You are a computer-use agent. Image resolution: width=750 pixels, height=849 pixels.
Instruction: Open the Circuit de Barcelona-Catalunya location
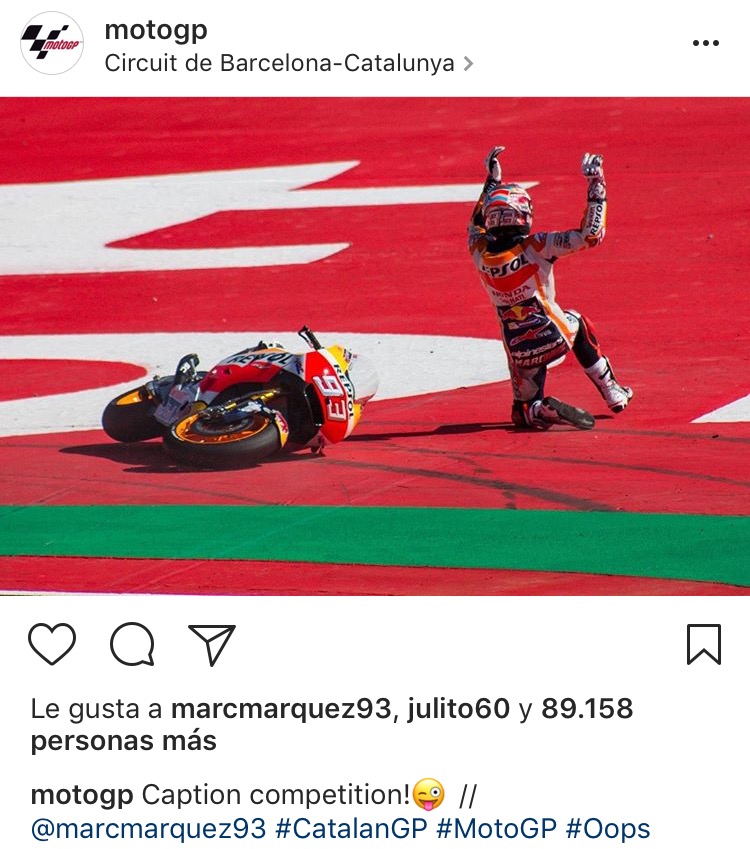(x=279, y=63)
